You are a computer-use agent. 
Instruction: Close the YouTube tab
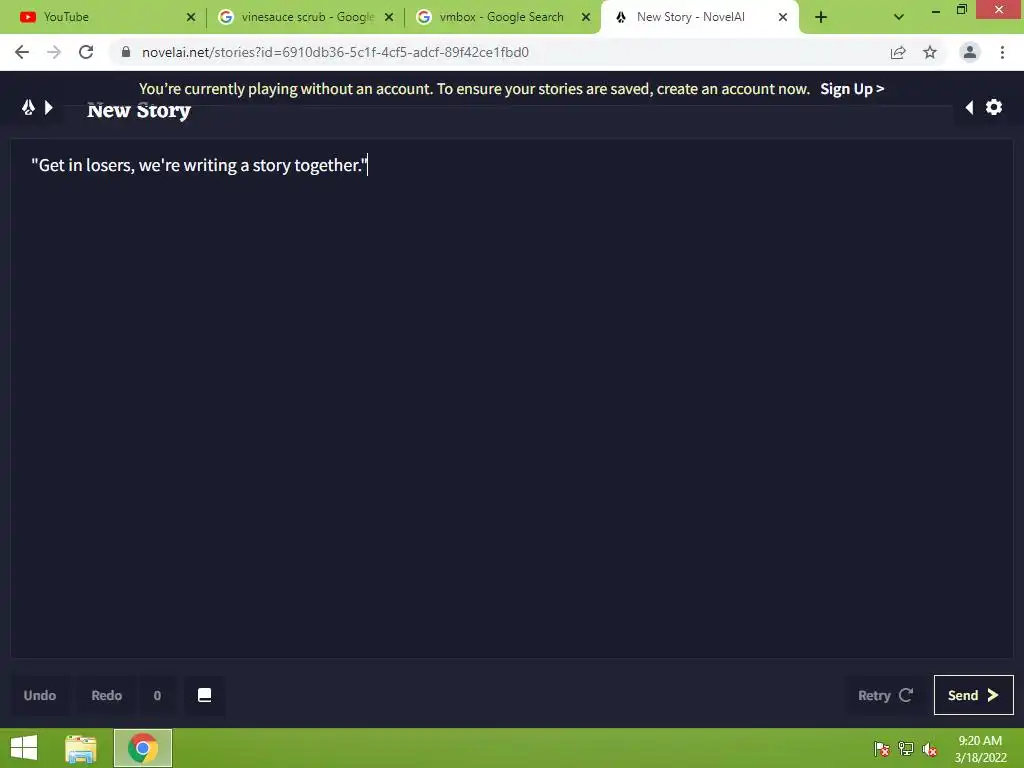(191, 17)
